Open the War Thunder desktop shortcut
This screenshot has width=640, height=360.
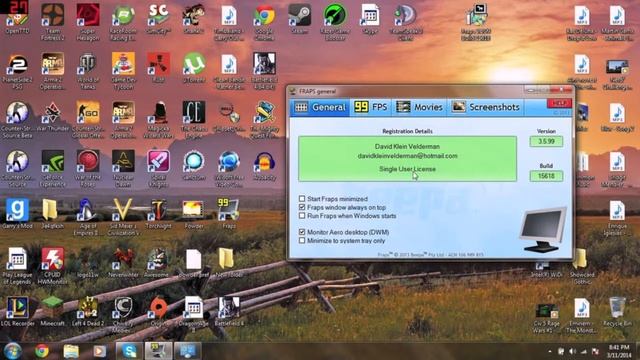(x=53, y=116)
